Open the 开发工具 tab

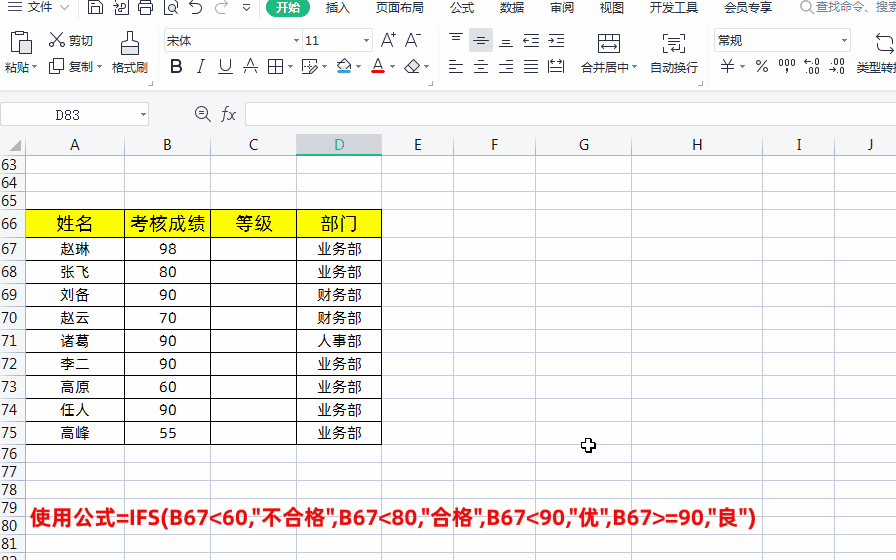pos(674,7)
